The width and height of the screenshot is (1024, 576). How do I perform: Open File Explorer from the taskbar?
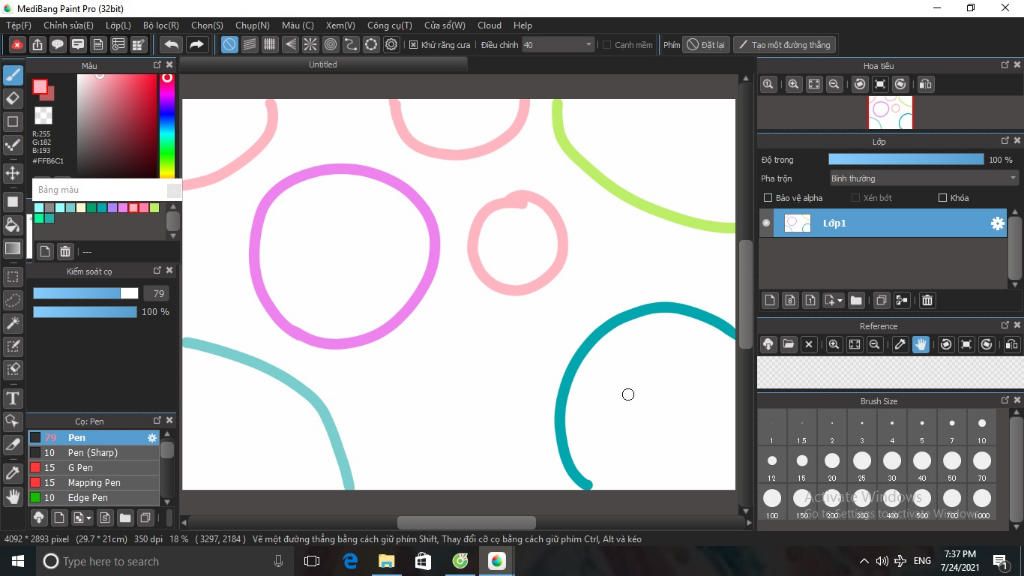(x=387, y=561)
